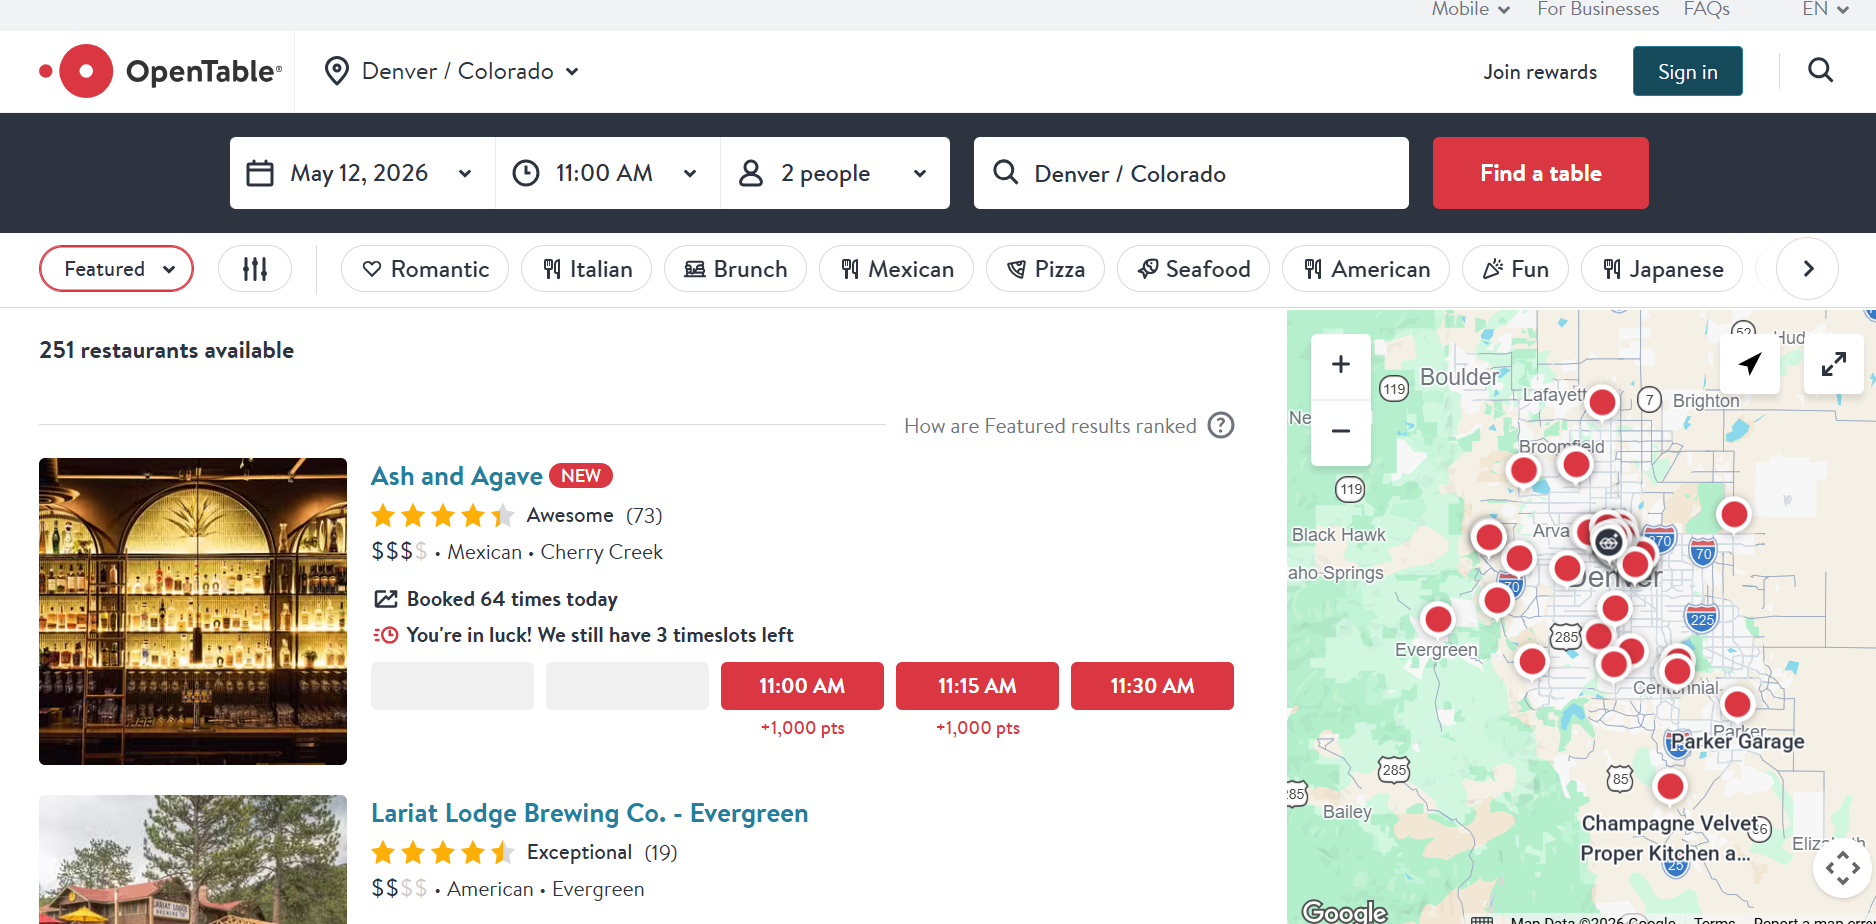Screen dimensions: 1876x924
Task: Click the Google logo on the map
Action: 1344,911
